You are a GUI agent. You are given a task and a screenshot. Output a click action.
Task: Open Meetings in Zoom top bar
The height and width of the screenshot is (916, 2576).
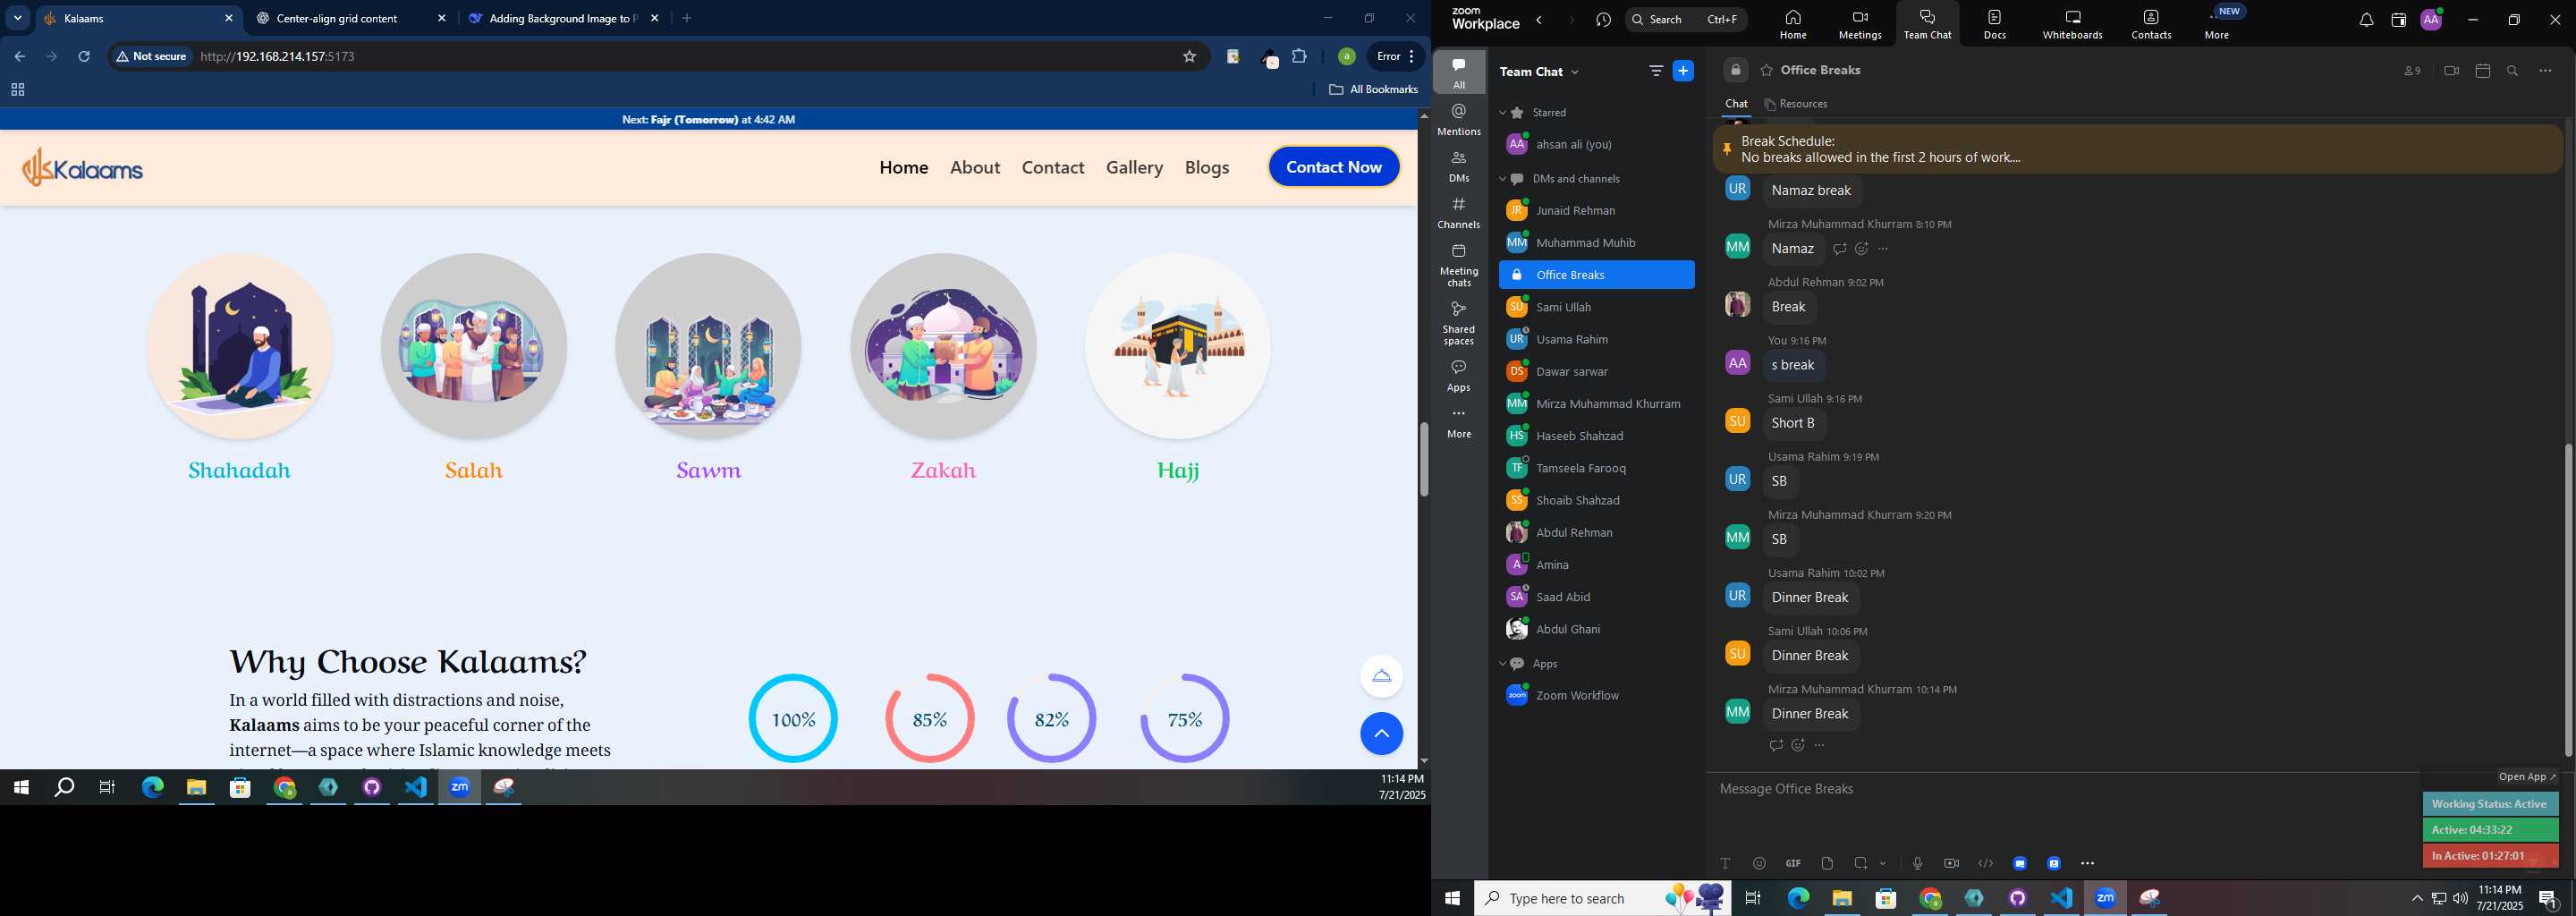pyautogui.click(x=1860, y=24)
